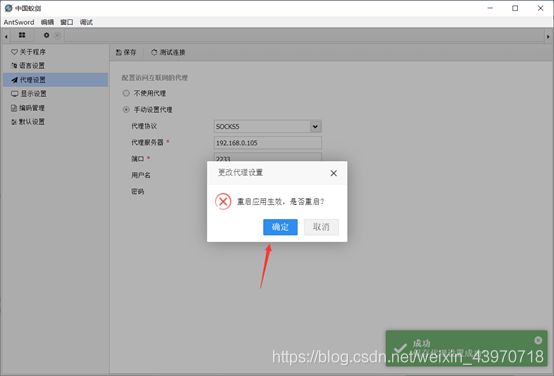This screenshot has height=376, width=554.
Task: Maximize the AntSword window
Action: [x=515, y=8]
